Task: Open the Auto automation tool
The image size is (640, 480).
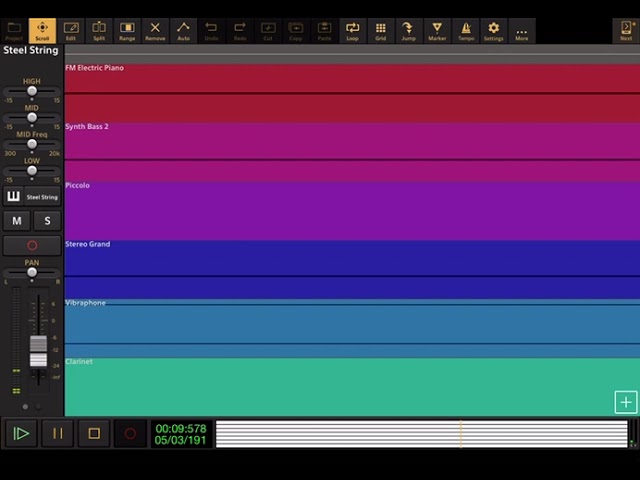Action: (x=183, y=31)
